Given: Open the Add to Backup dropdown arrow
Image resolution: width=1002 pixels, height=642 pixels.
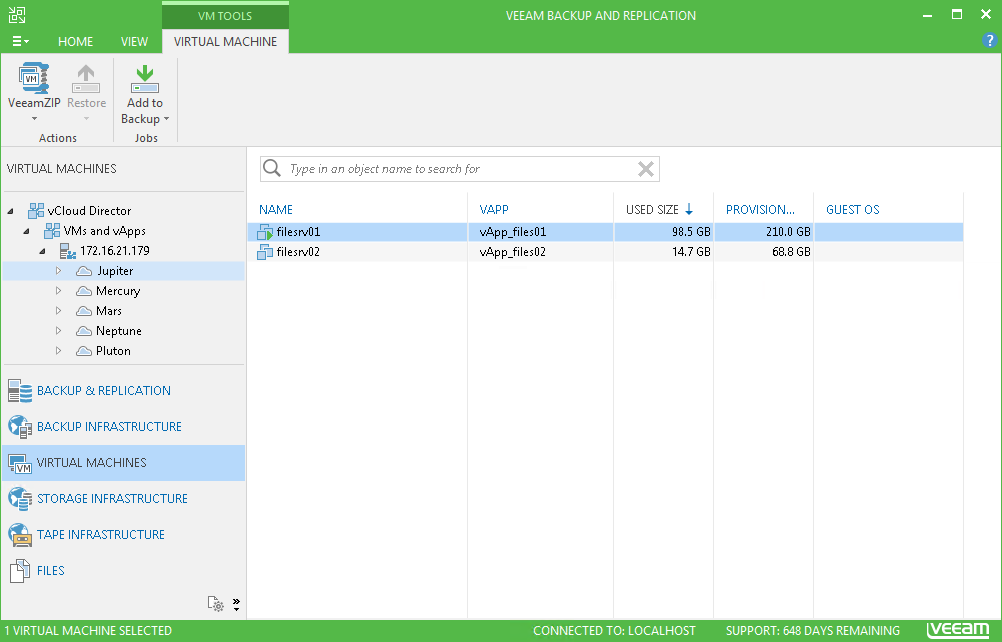Looking at the screenshot, I should click(166, 119).
